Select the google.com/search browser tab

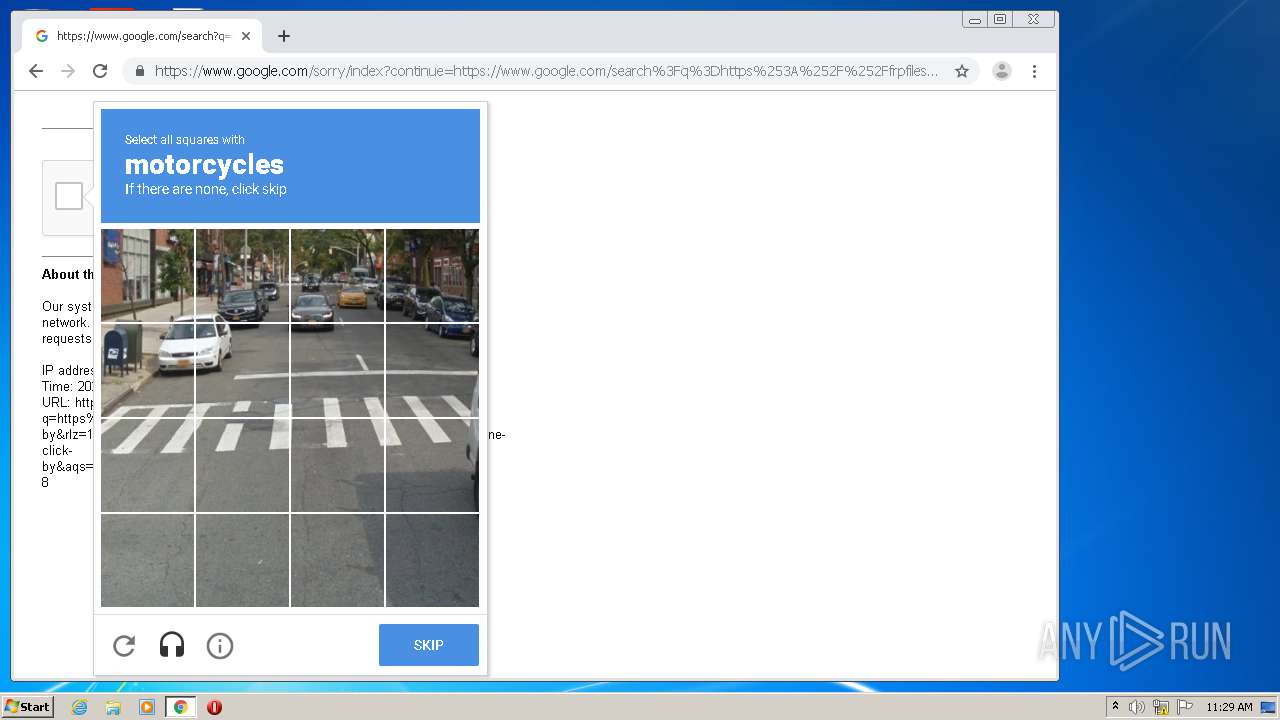pos(143,36)
